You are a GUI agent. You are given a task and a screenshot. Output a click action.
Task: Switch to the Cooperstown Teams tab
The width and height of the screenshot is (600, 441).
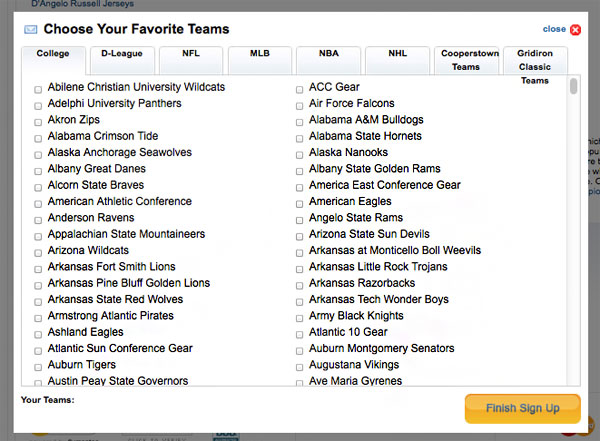[465, 60]
